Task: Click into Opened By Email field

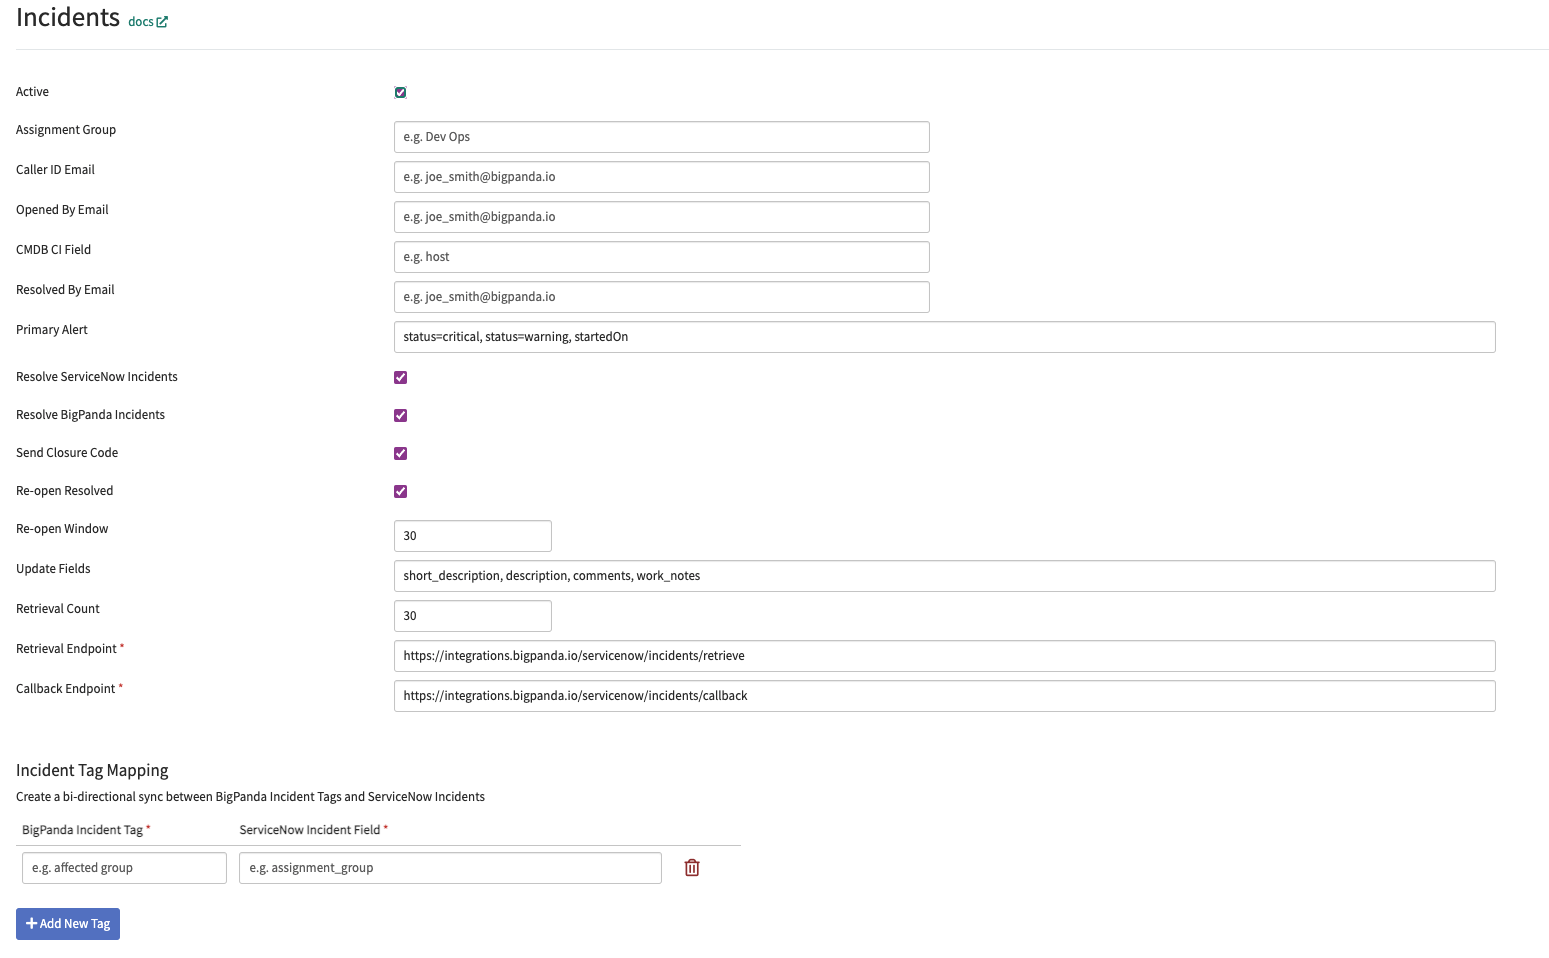Action: pyautogui.click(x=662, y=217)
